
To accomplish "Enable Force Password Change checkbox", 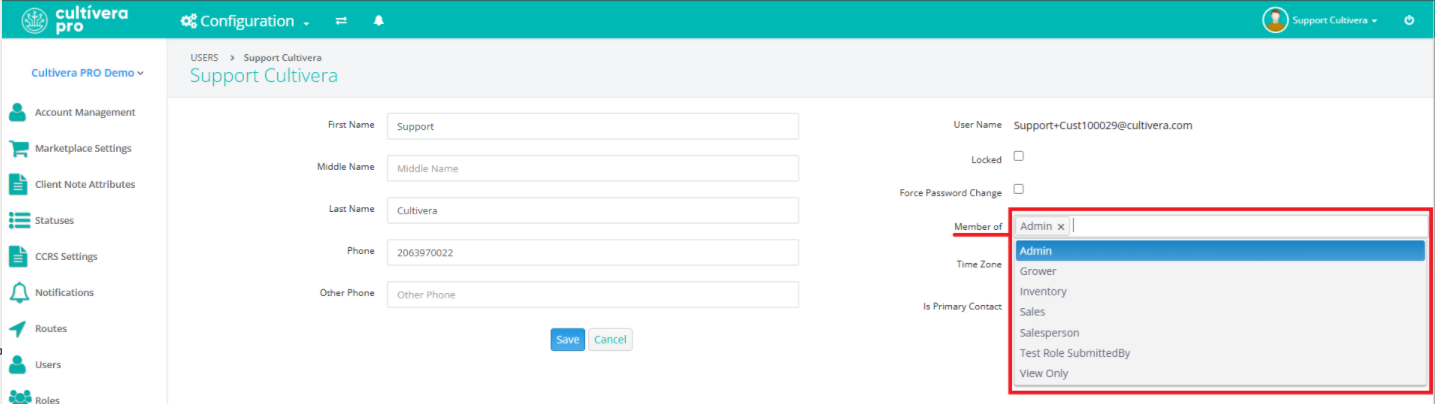I will point(1018,188).
